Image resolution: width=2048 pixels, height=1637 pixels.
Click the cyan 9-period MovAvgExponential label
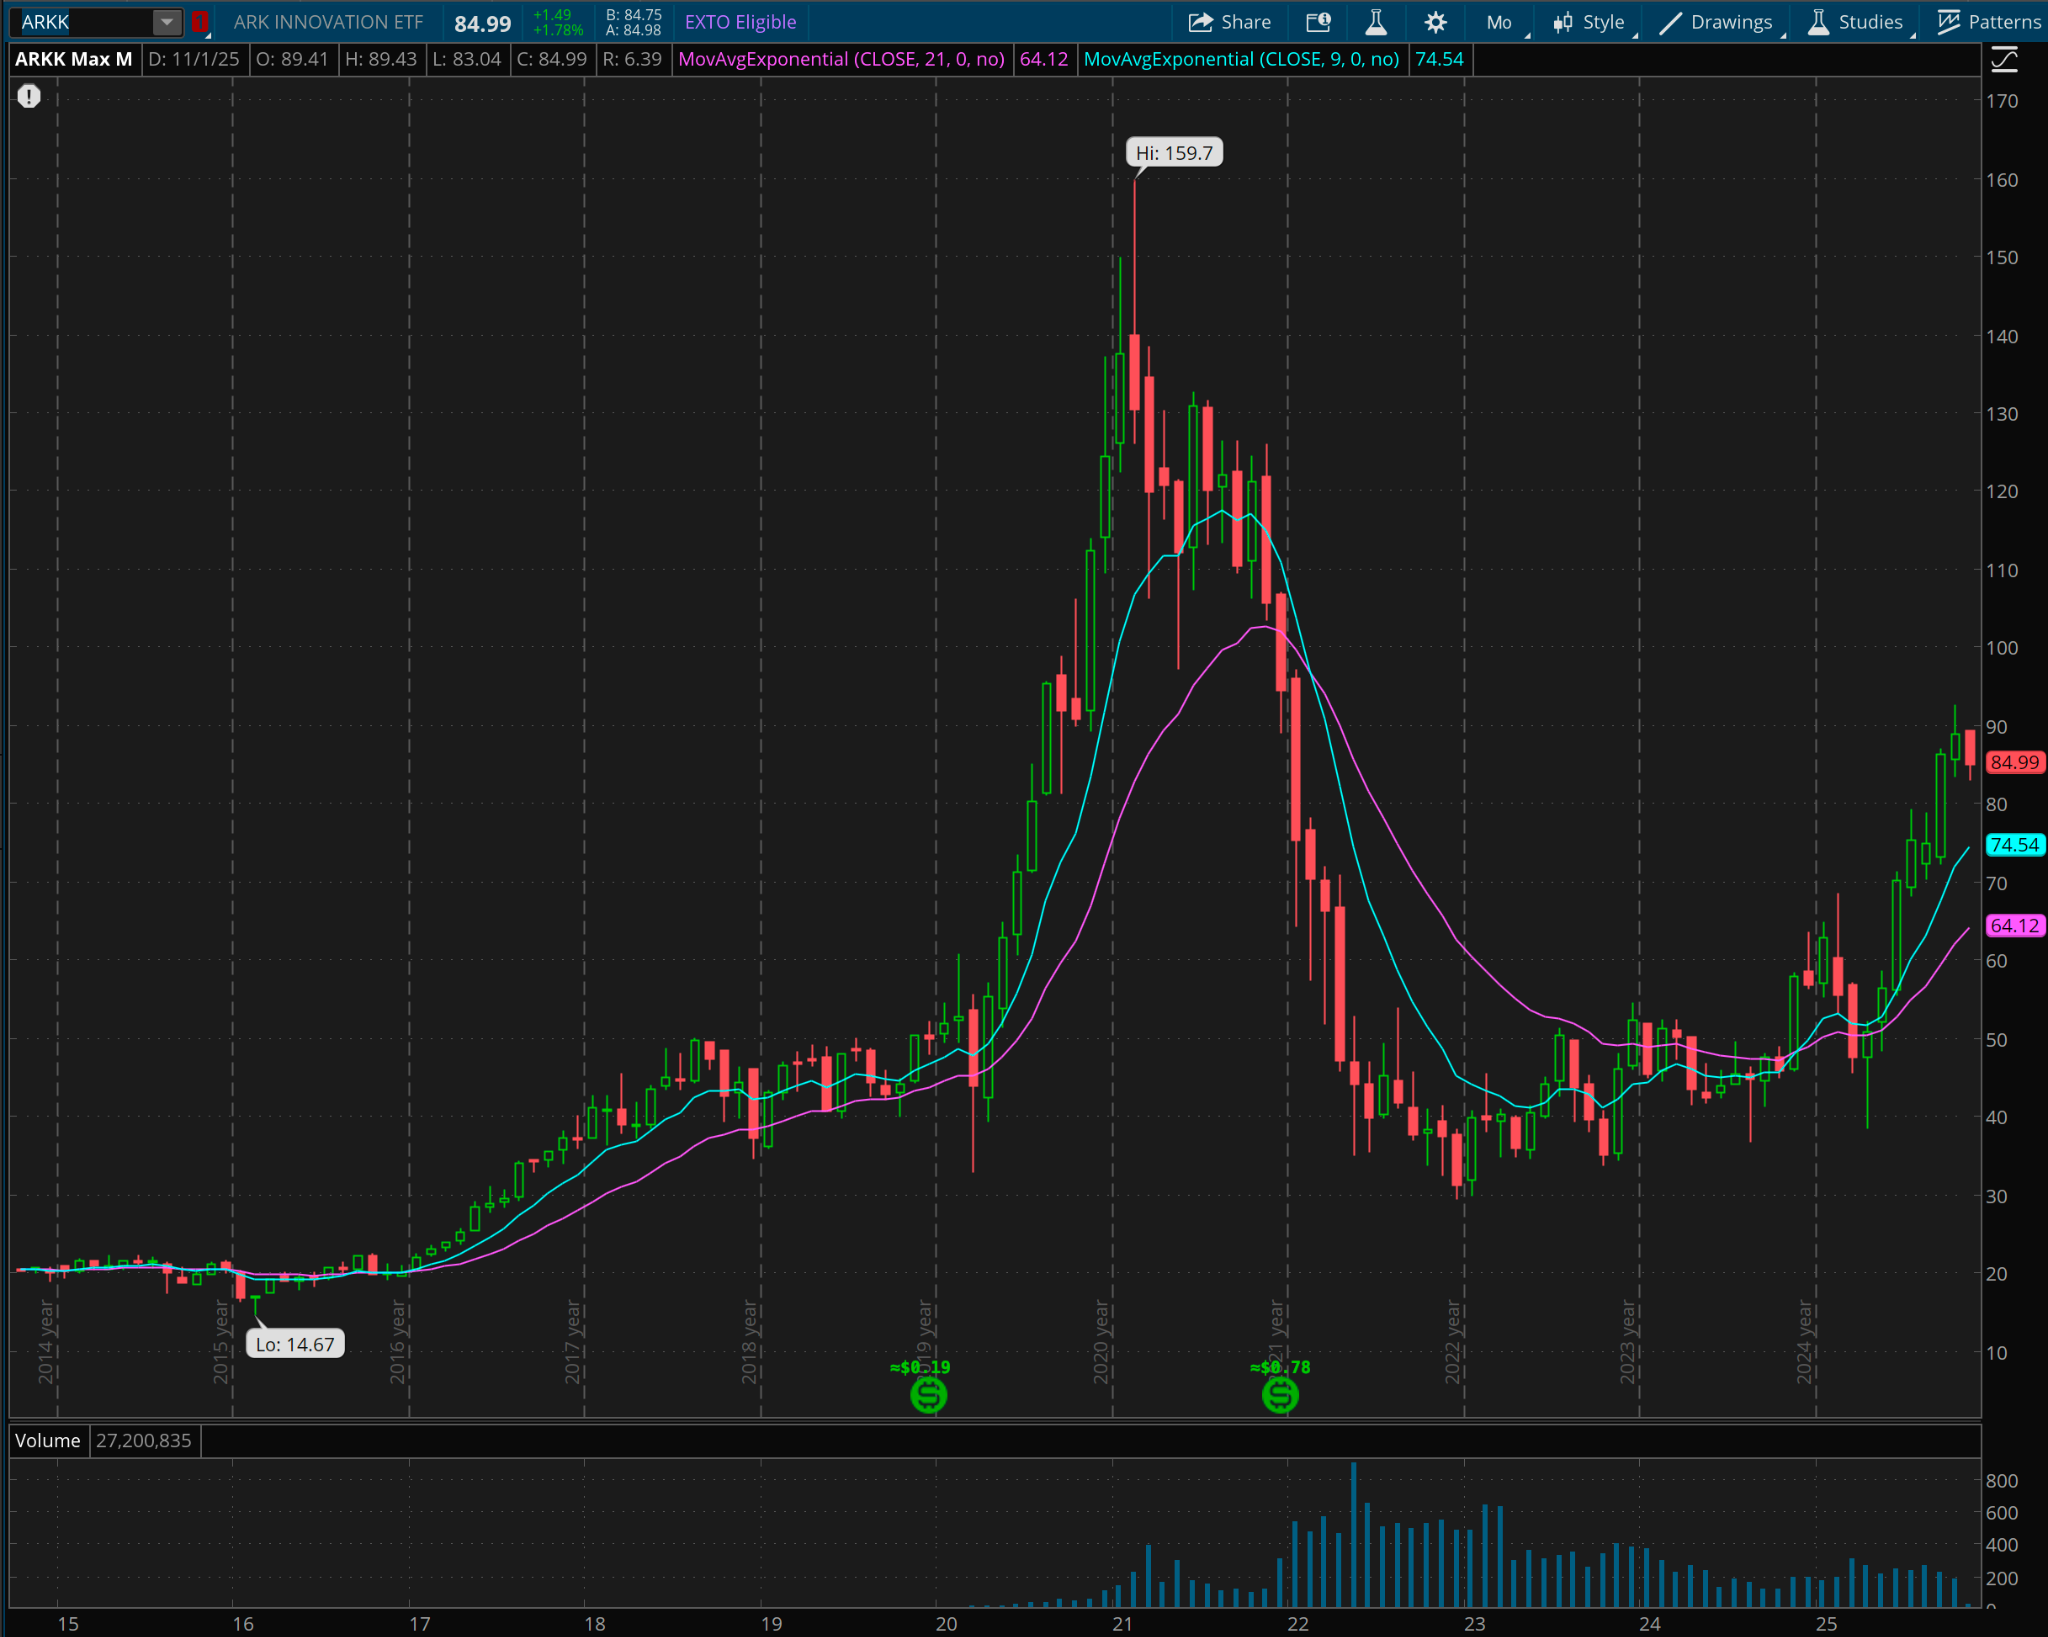[1241, 59]
